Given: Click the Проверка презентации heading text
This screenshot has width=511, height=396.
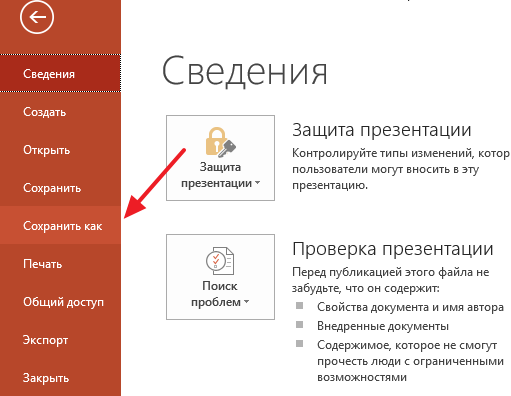Looking at the screenshot, I should tap(393, 249).
